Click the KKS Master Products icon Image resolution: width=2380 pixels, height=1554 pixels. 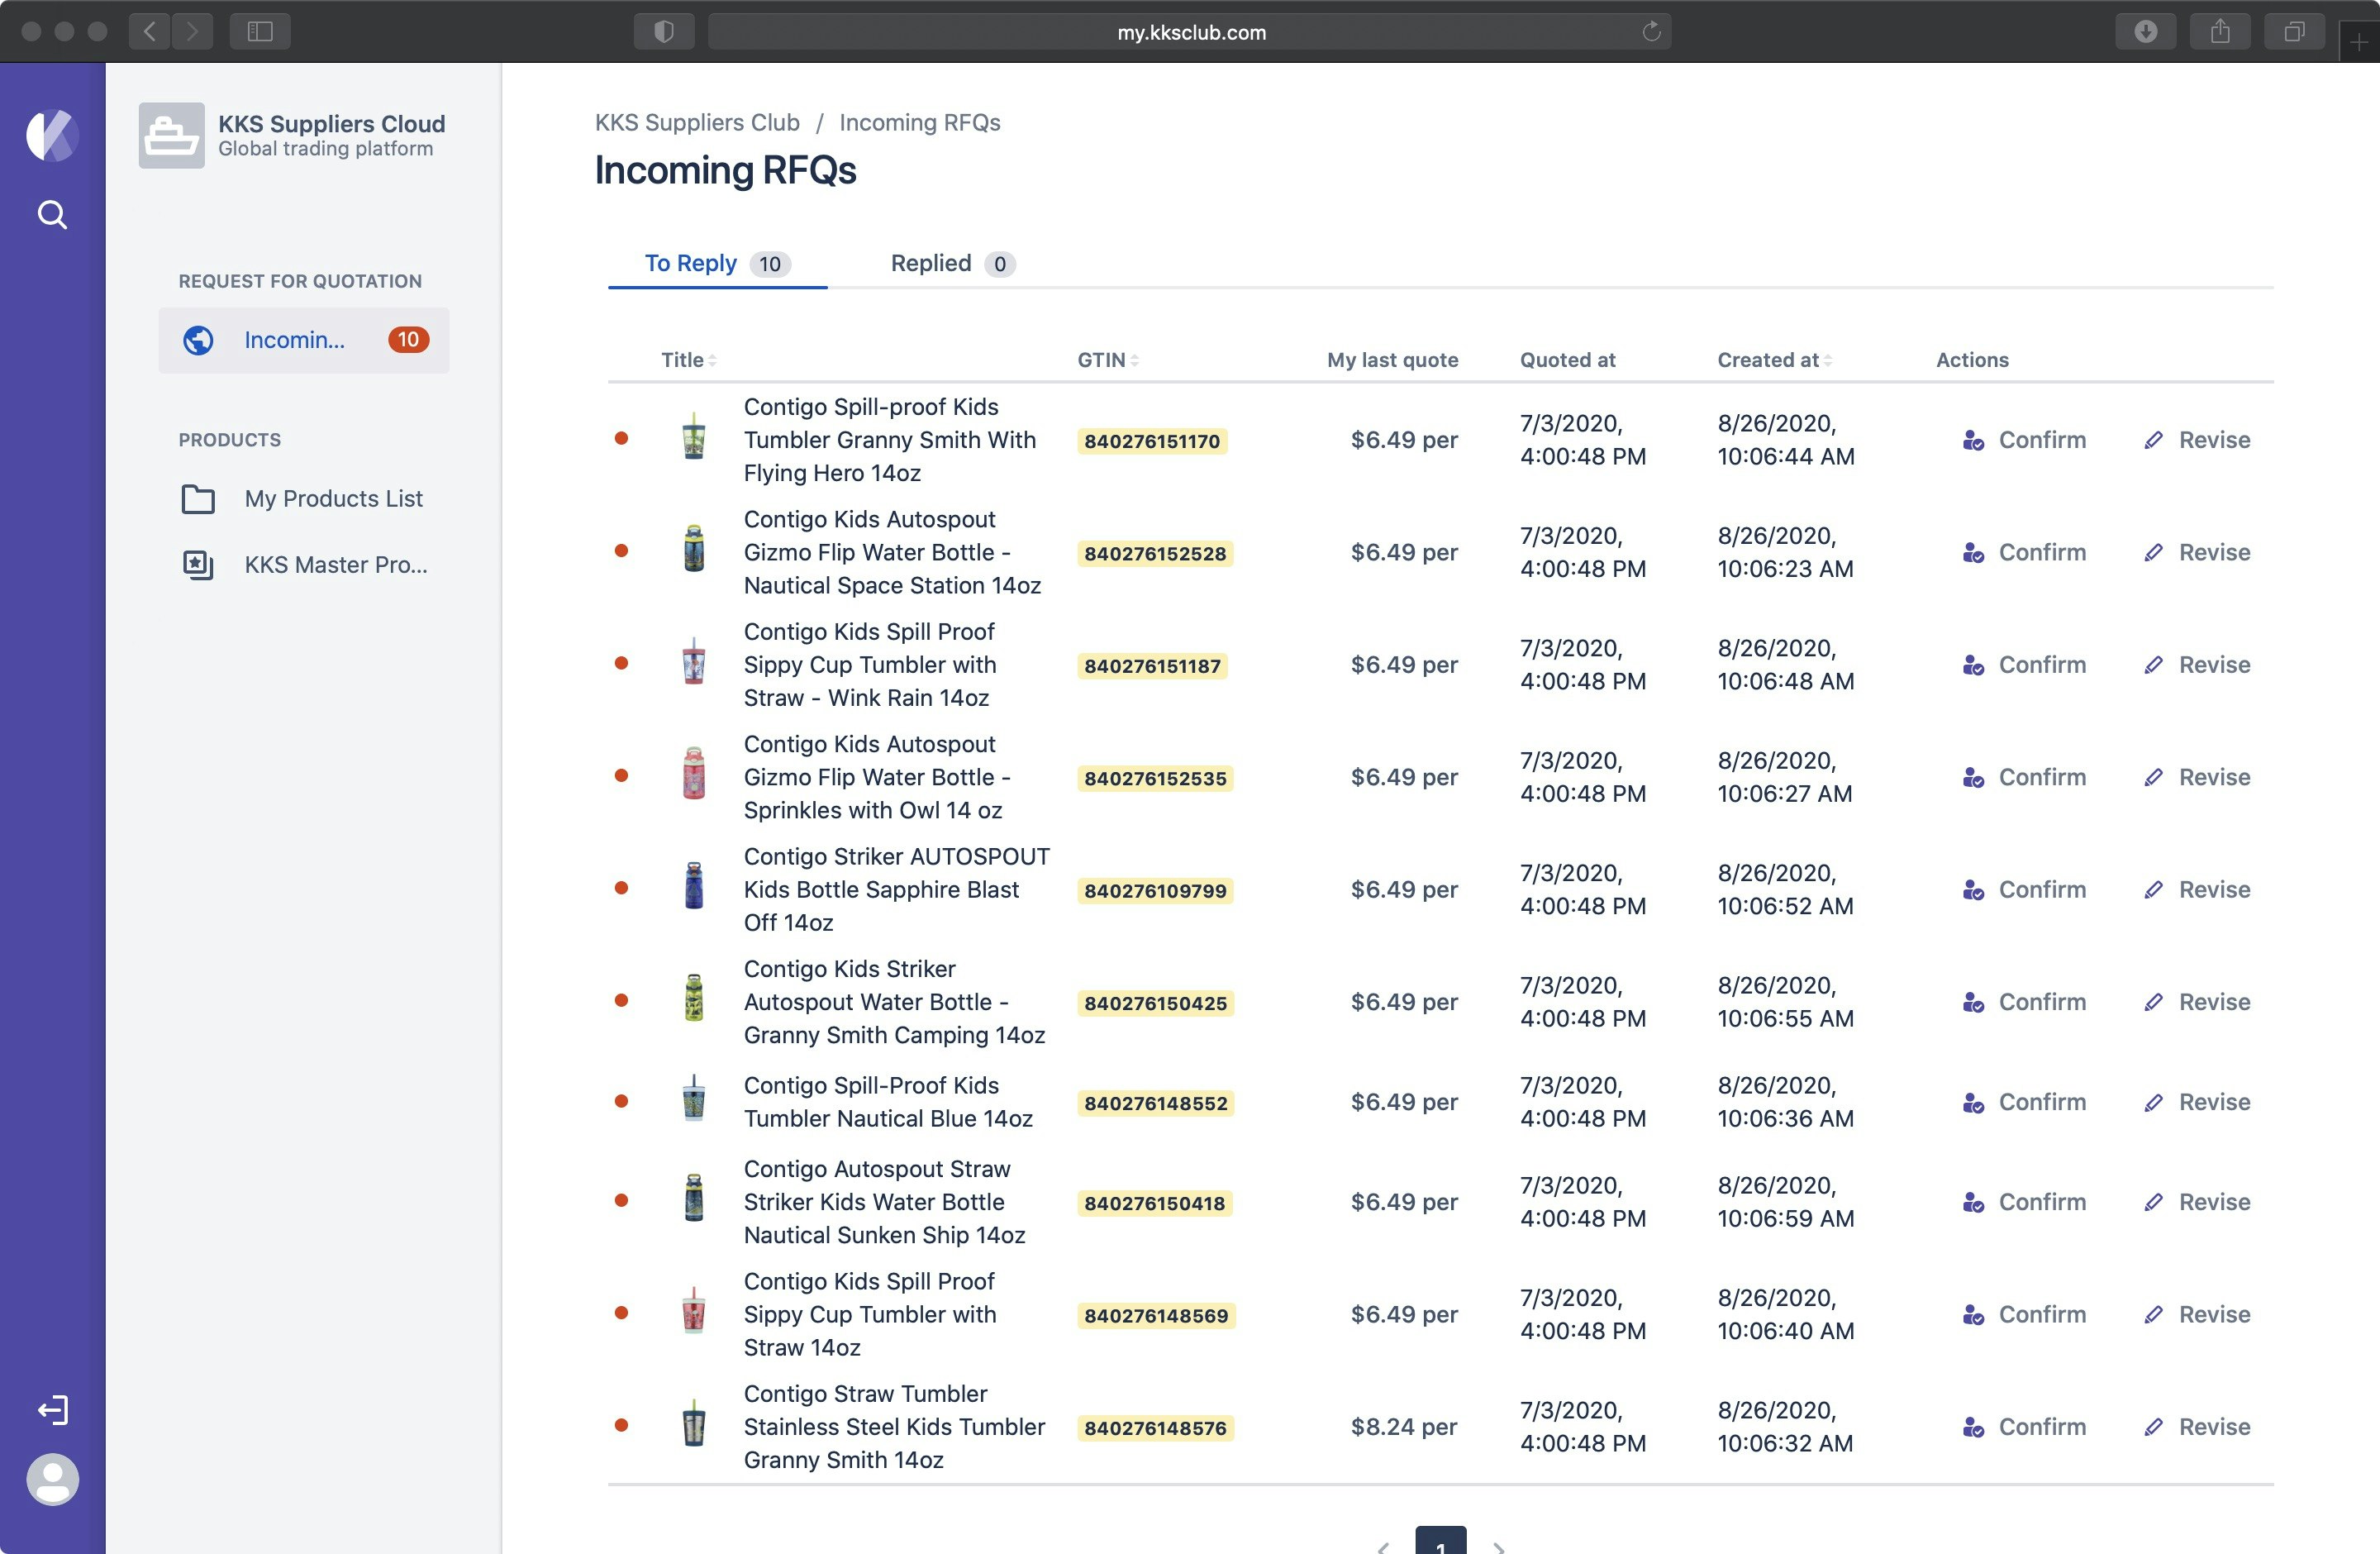click(198, 564)
